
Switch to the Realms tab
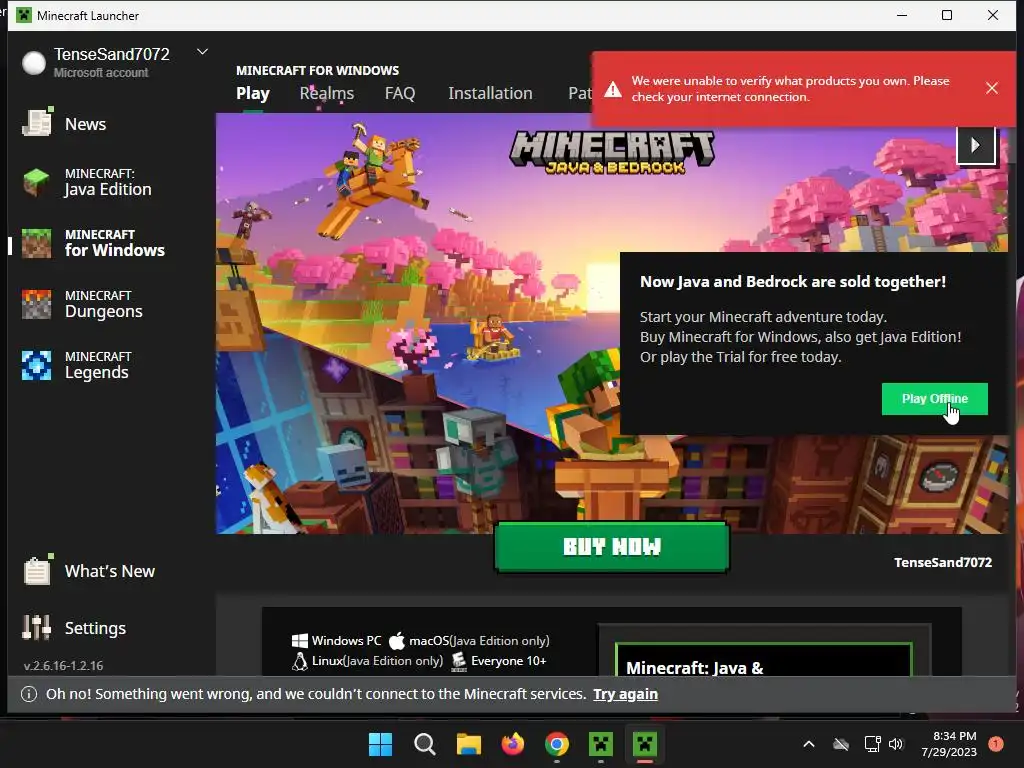click(327, 93)
